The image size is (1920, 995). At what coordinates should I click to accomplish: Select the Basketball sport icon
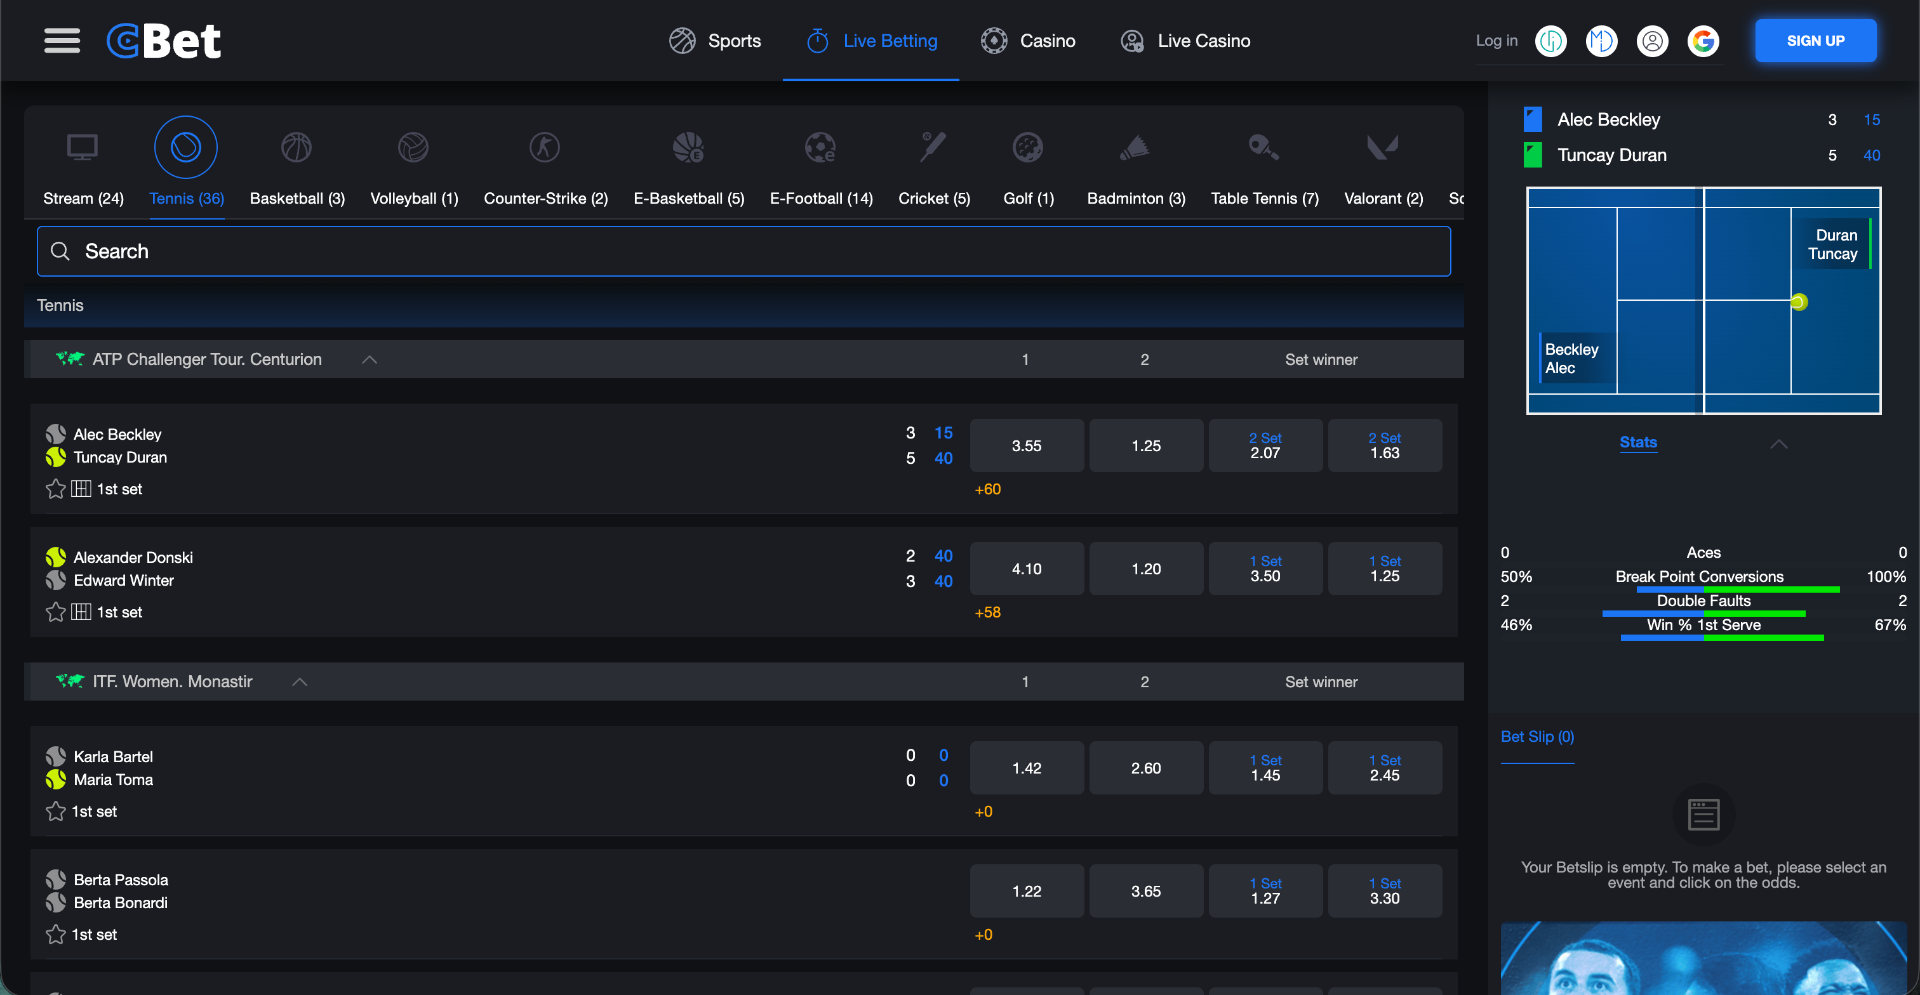(x=297, y=147)
